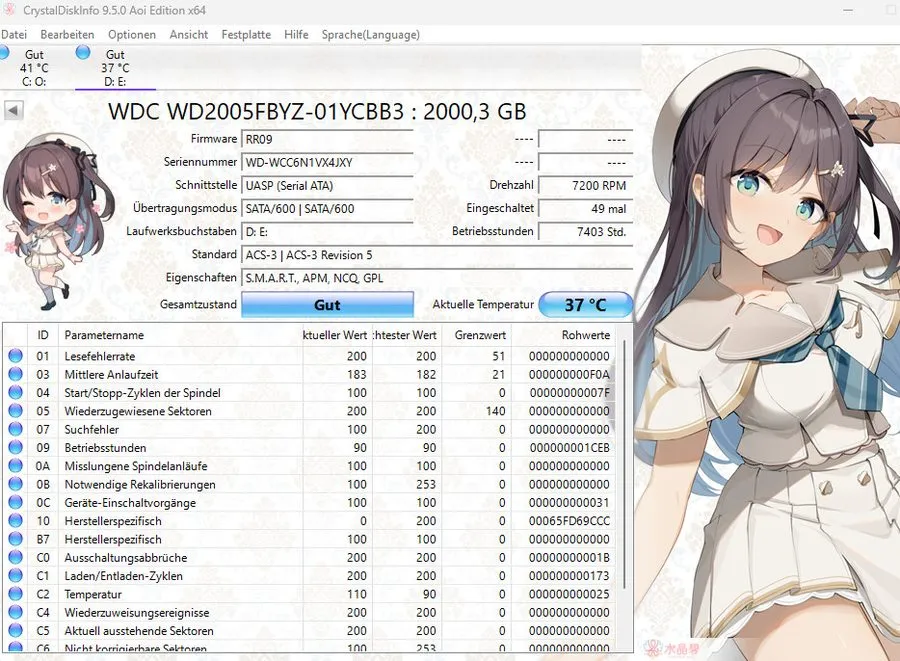Click the status orb for Lesefehlerrate
This screenshot has height=661, width=900.
tap(15, 356)
